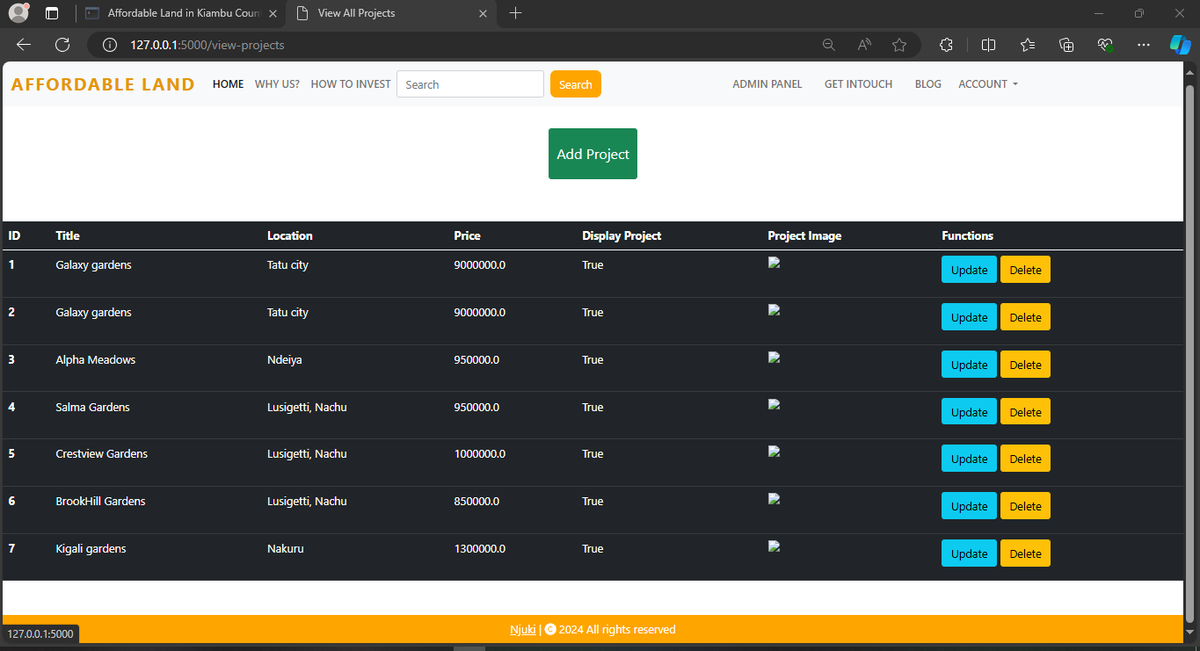Image resolution: width=1200 pixels, height=651 pixels.
Task: Click the read aloud icon
Action: coord(864,45)
